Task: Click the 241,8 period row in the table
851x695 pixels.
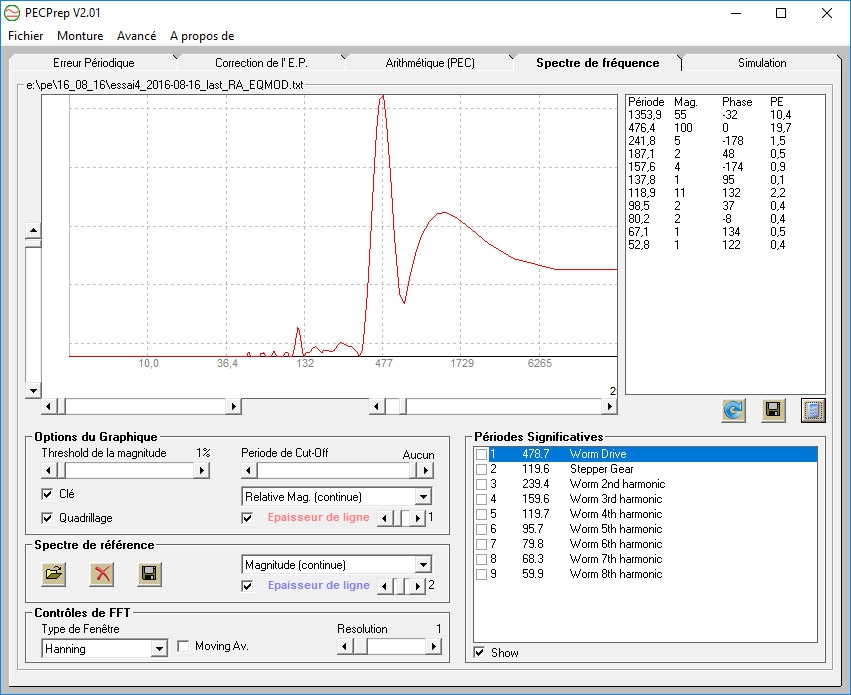Action: (x=710, y=141)
